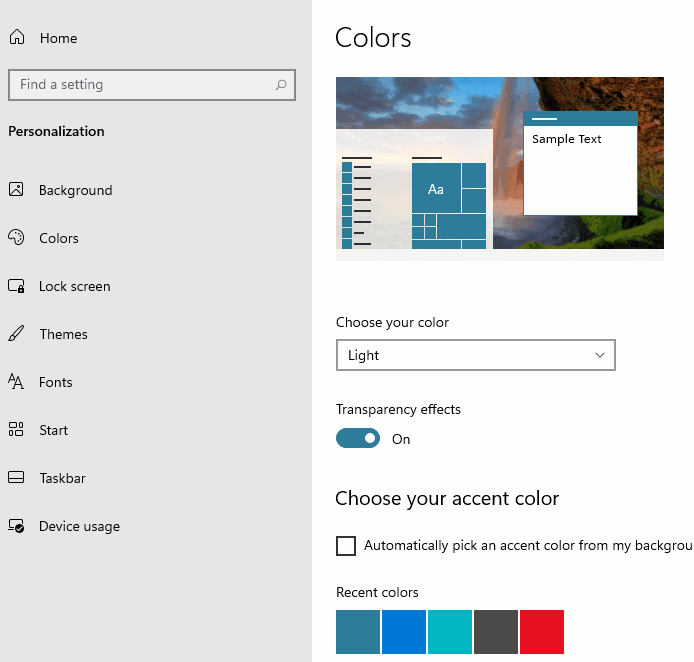
Task: Open the Themes settings page
Action: pos(64,334)
